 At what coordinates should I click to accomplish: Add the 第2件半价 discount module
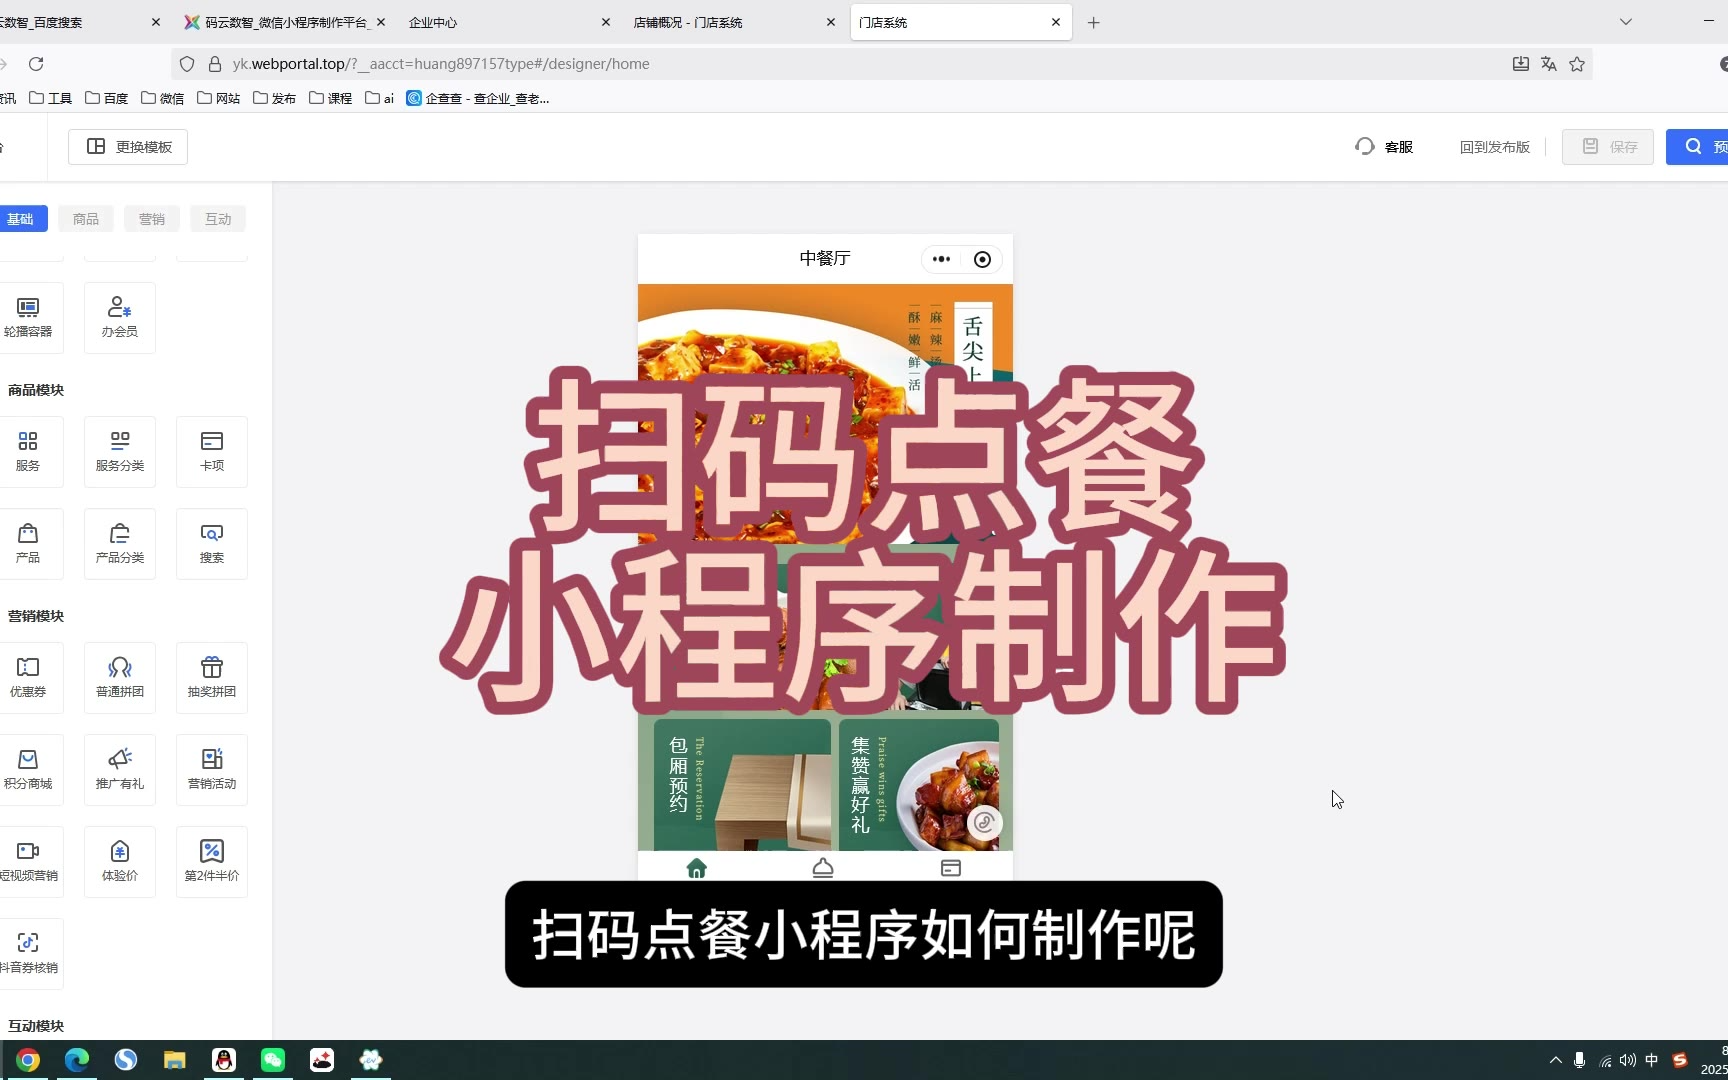click(x=211, y=861)
